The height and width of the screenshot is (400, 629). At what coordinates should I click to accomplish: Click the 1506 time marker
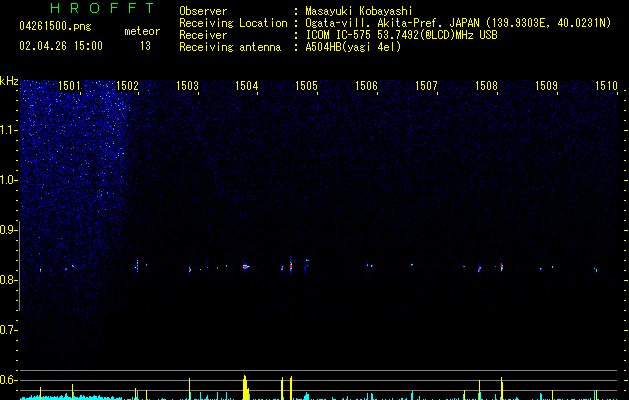(x=366, y=86)
